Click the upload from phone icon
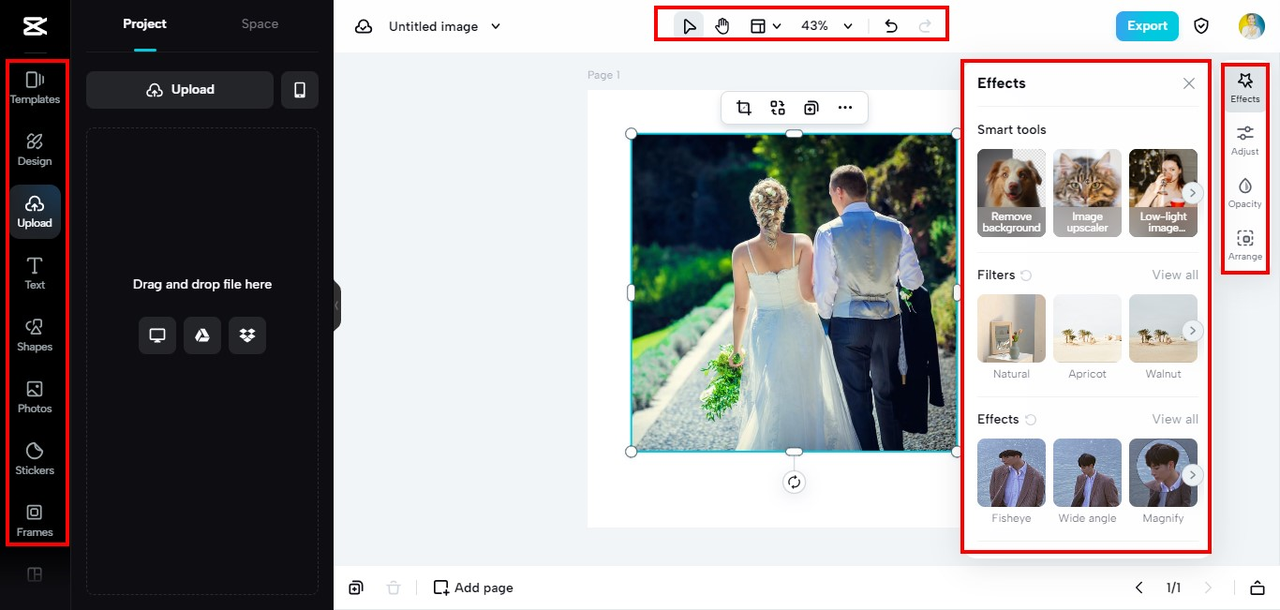Viewport: 1280px width, 610px height. coord(300,90)
